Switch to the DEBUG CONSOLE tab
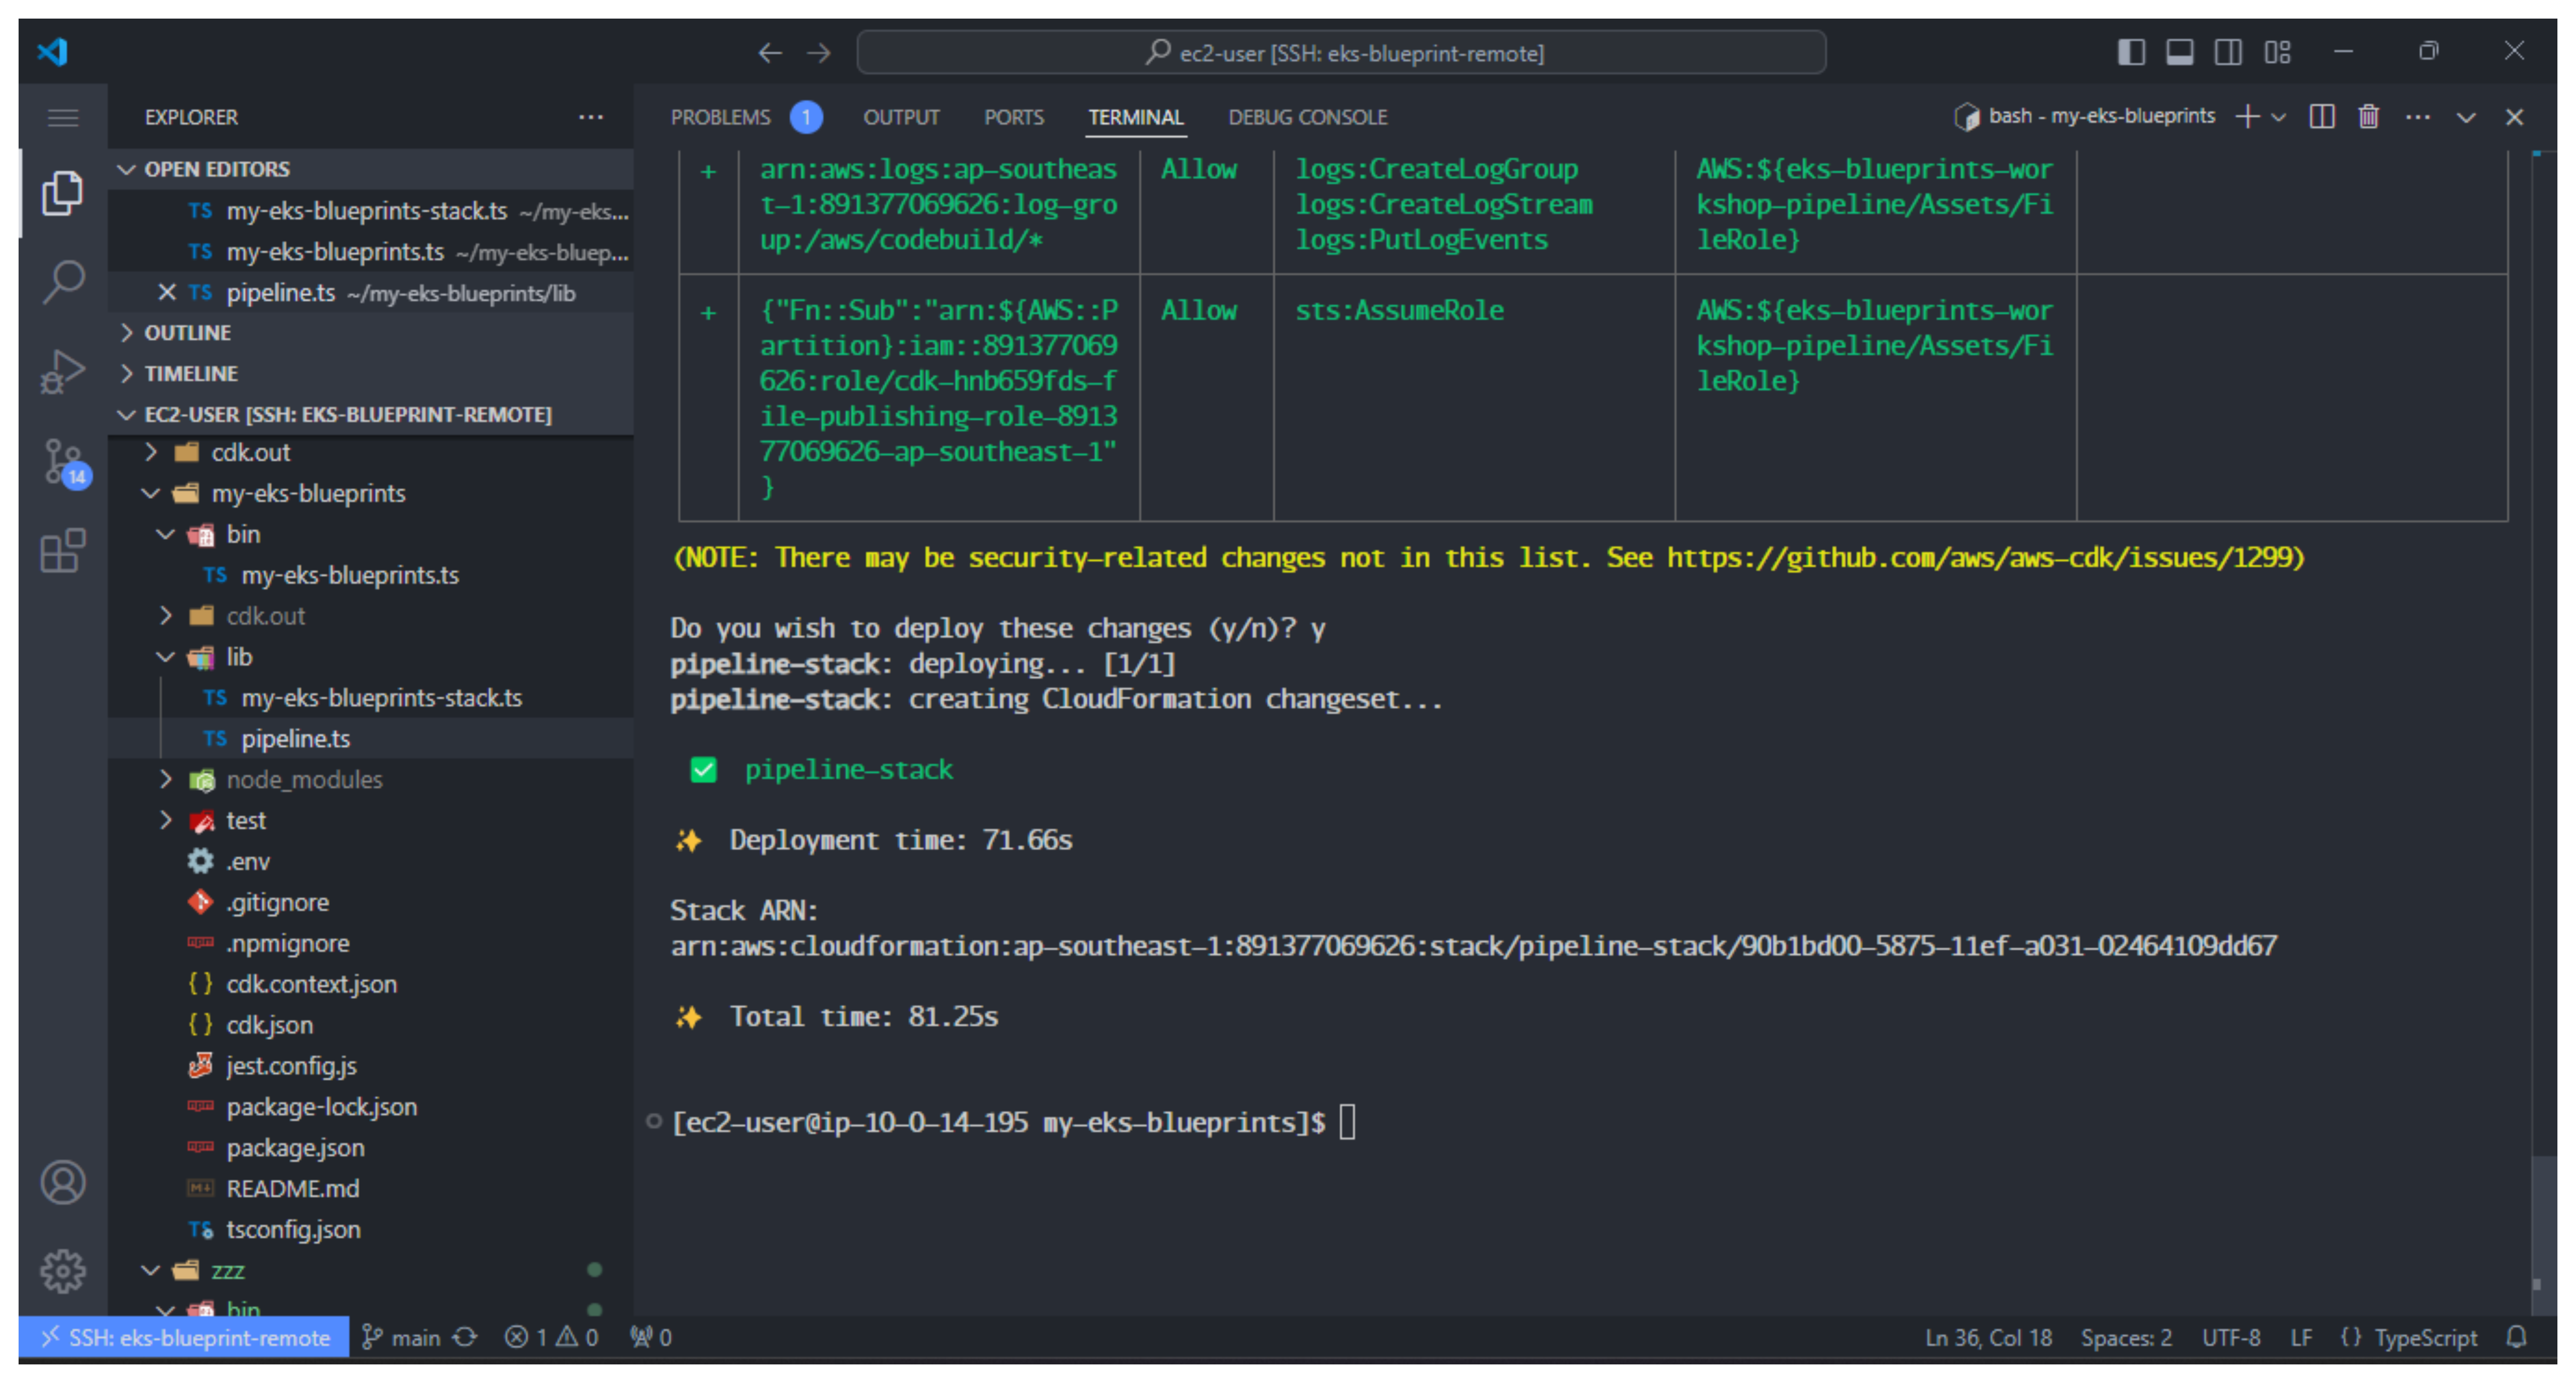 1307,117
